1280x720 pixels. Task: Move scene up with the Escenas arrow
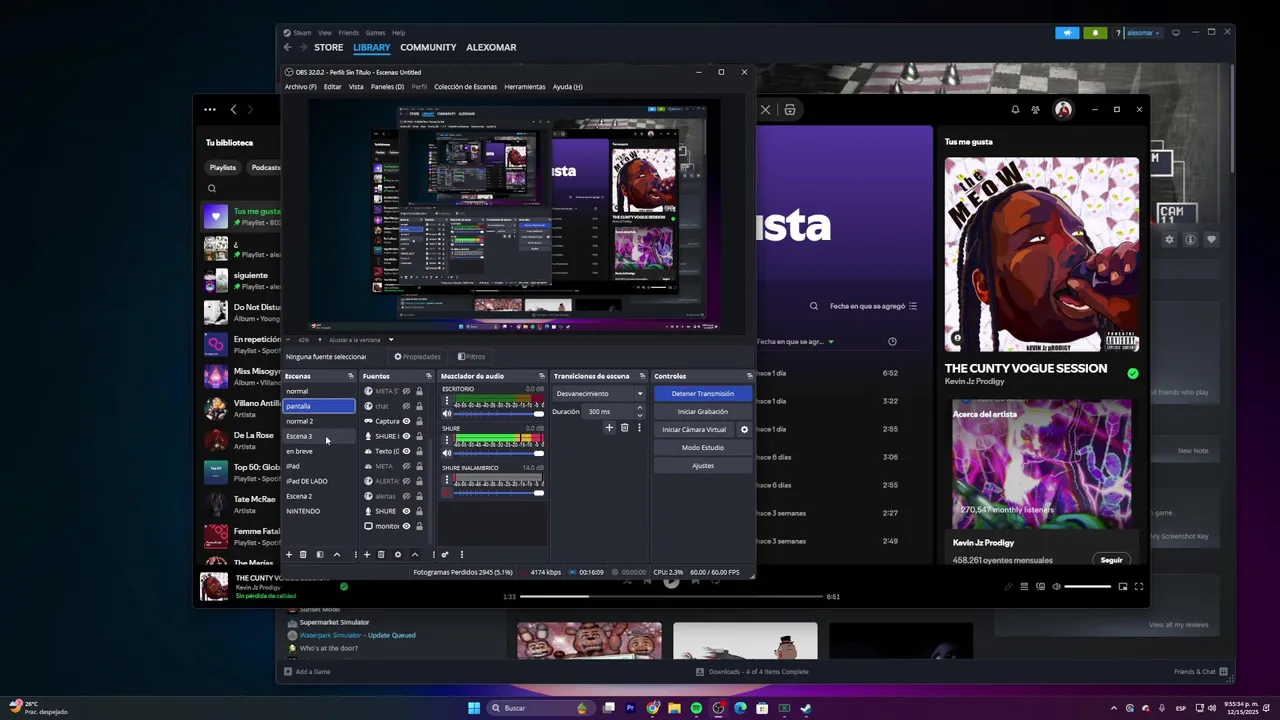[x=337, y=554]
